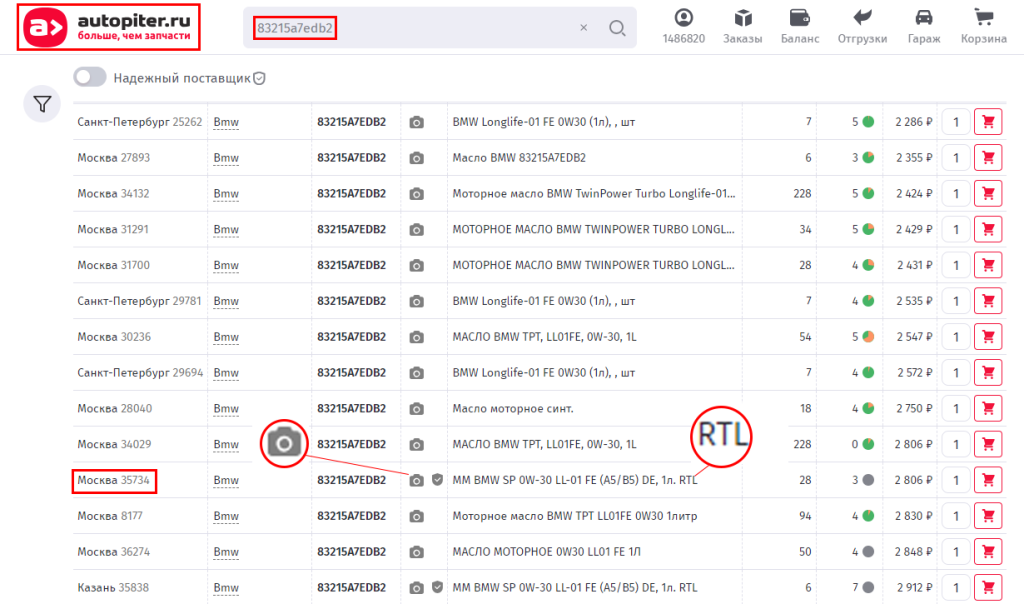
Task: Click price 2 806 ₽ in Москва 34029 row
Action: 914,444
